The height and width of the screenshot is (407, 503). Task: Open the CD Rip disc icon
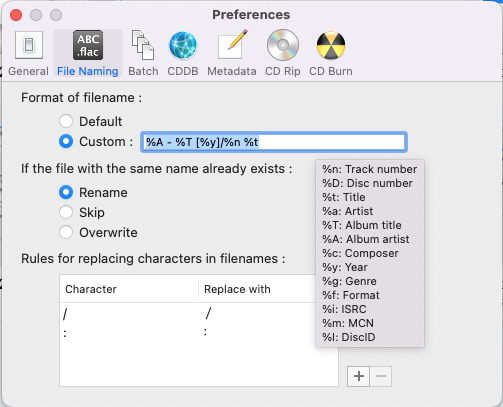pyautogui.click(x=283, y=45)
